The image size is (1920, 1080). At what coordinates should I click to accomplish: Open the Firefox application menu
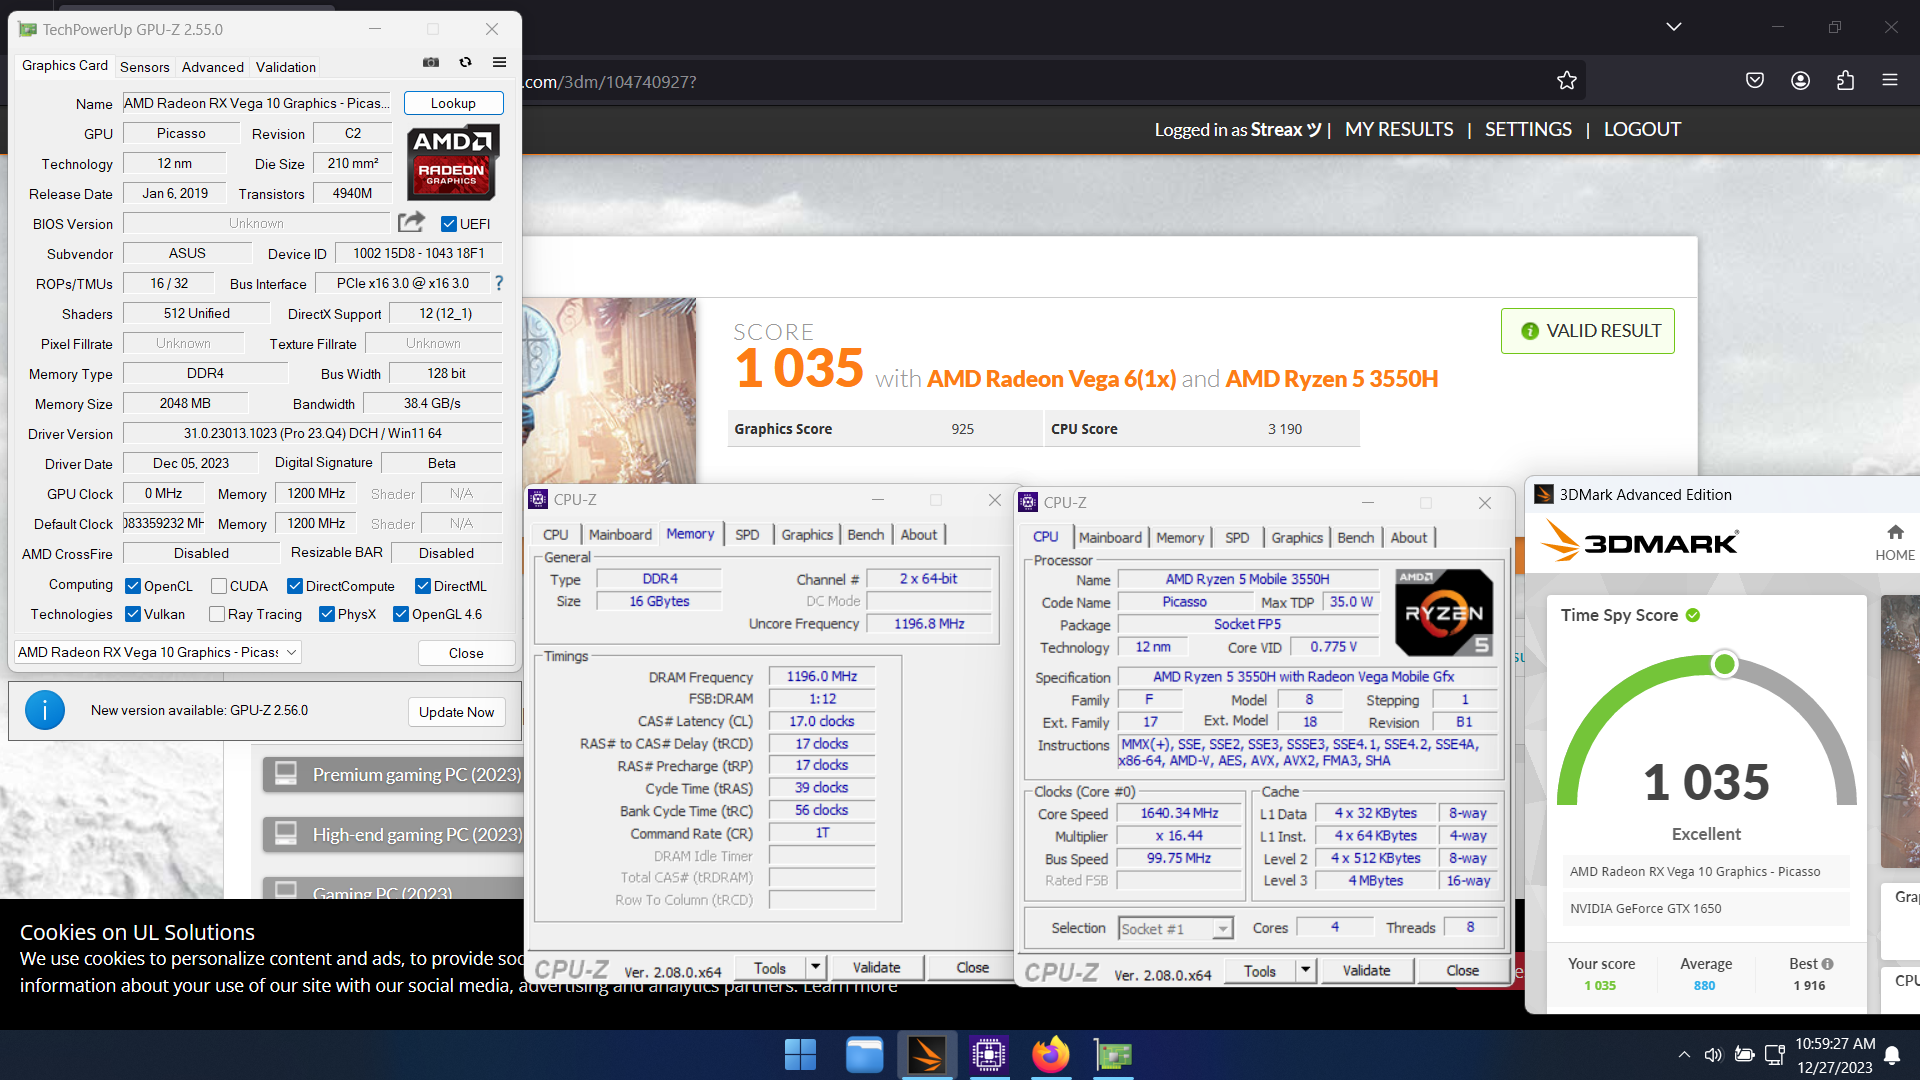coord(1890,80)
